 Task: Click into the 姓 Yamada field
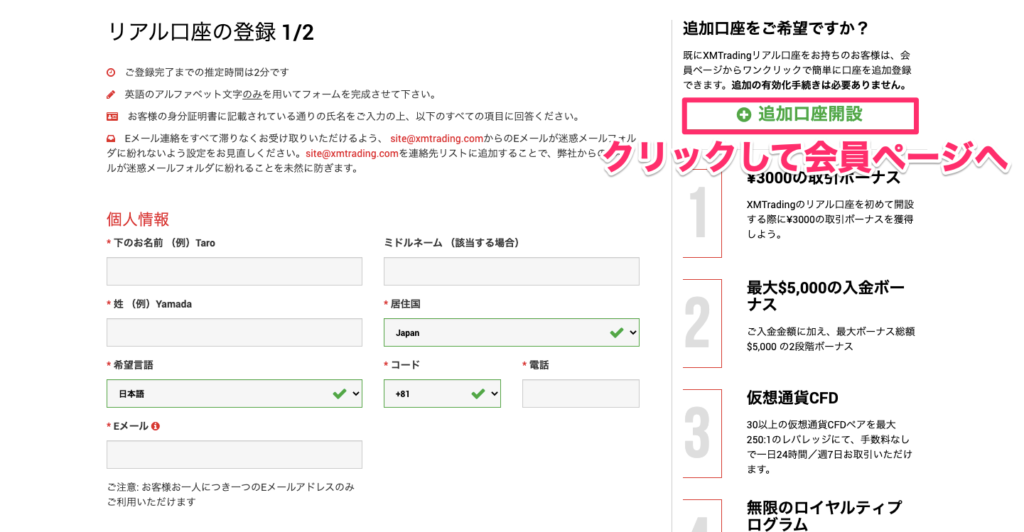point(234,332)
